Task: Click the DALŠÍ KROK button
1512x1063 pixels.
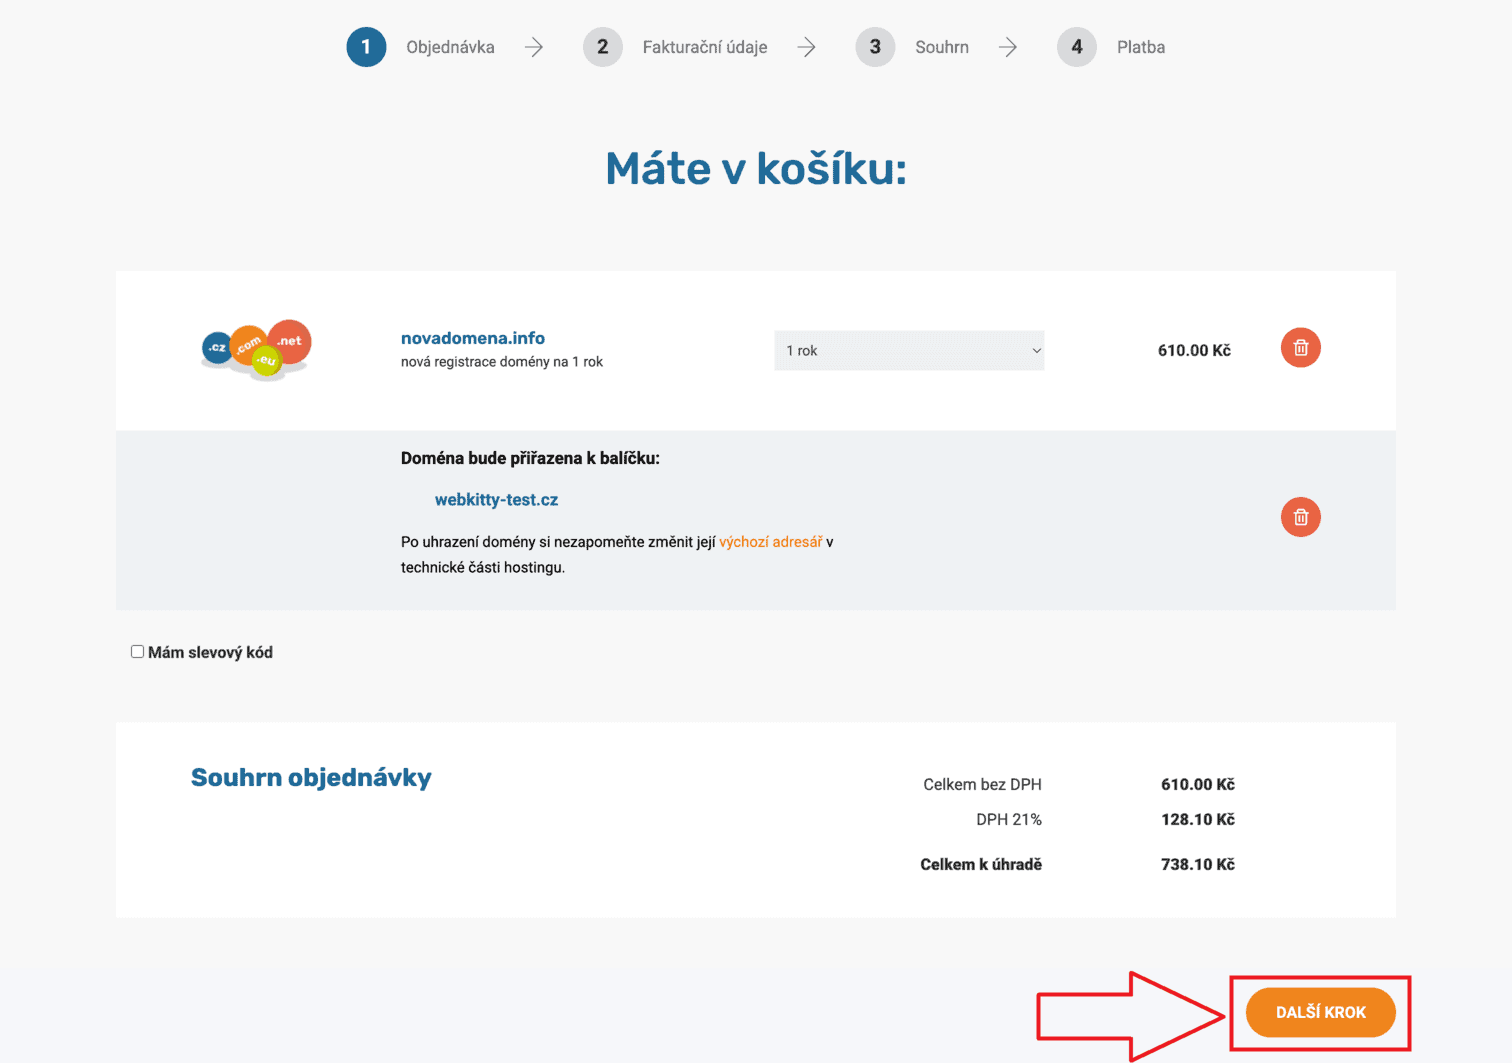Action: [x=1320, y=1013]
